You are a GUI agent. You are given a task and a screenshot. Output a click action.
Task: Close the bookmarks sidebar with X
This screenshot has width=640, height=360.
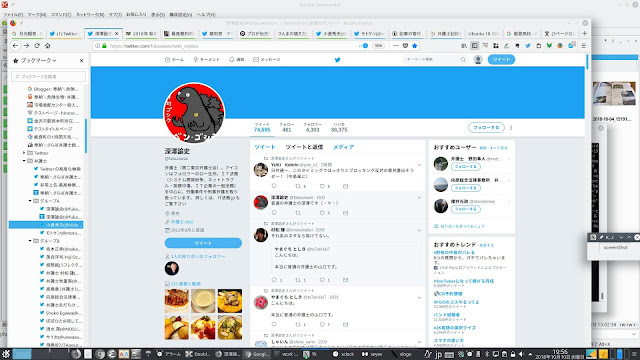(x=82, y=60)
